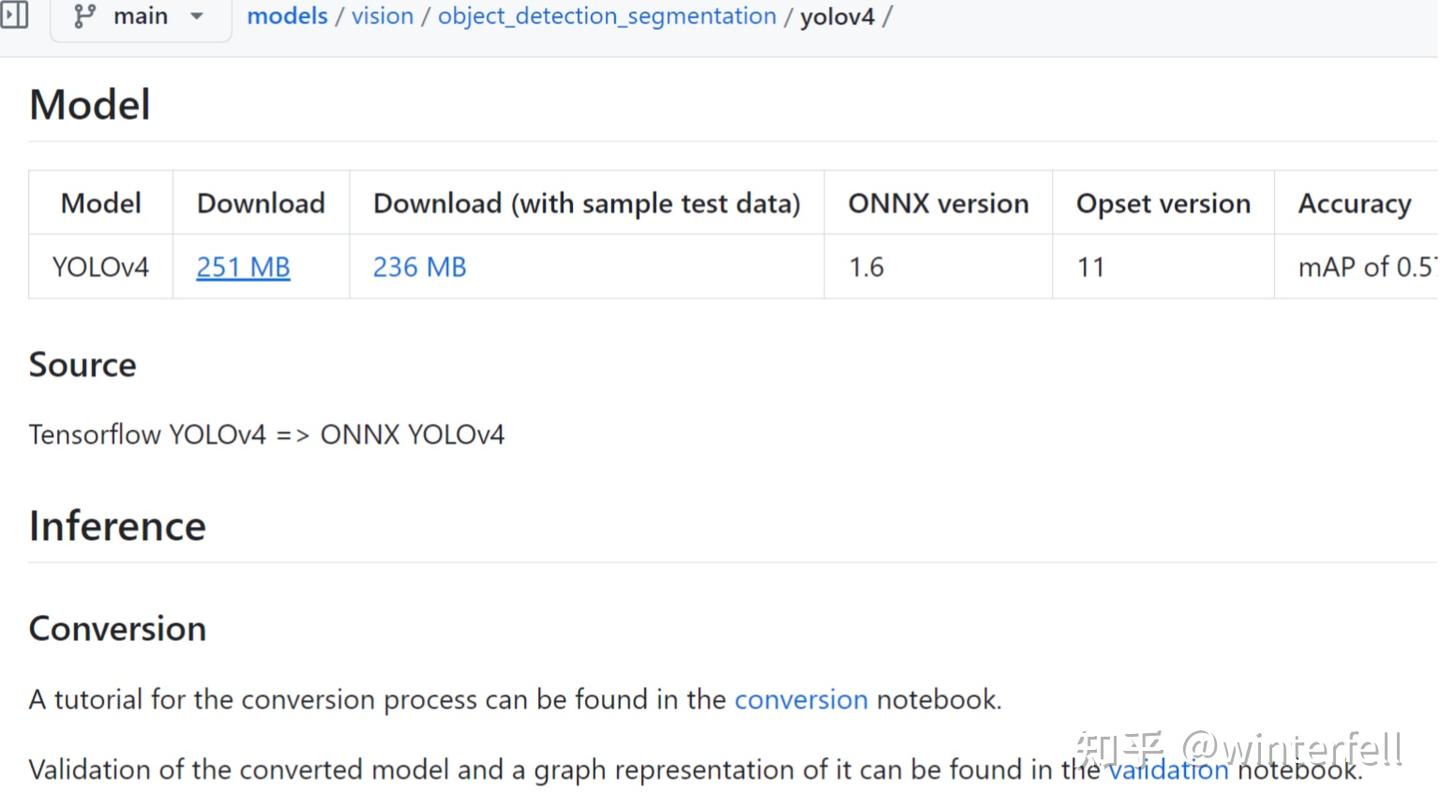Viewport: 1440px width, 808px height.
Task: Select the Download column header
Action: pyautogui.click(x=260, y=202)
